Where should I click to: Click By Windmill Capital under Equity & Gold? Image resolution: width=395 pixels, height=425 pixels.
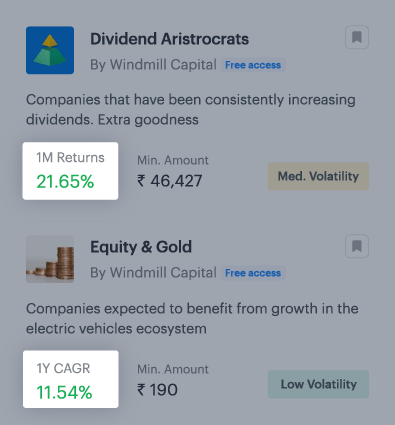[x=153, y=273]
